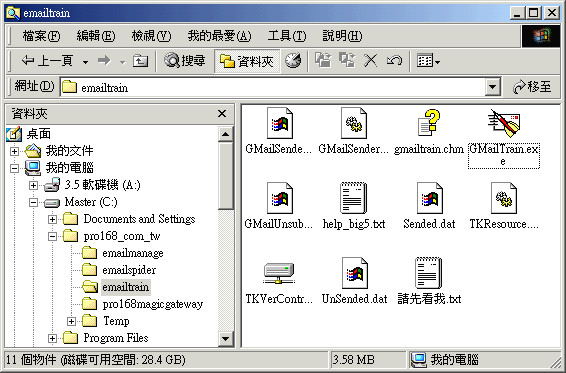The width and height of the screenshot is (566, 373).
Task: Toggle the 資料夾 folders pane button
Action: click(247, 61)
